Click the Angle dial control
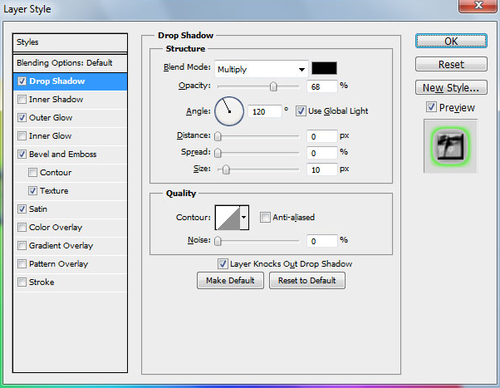The height and width of the screenshot is (388, 500). 229,111
